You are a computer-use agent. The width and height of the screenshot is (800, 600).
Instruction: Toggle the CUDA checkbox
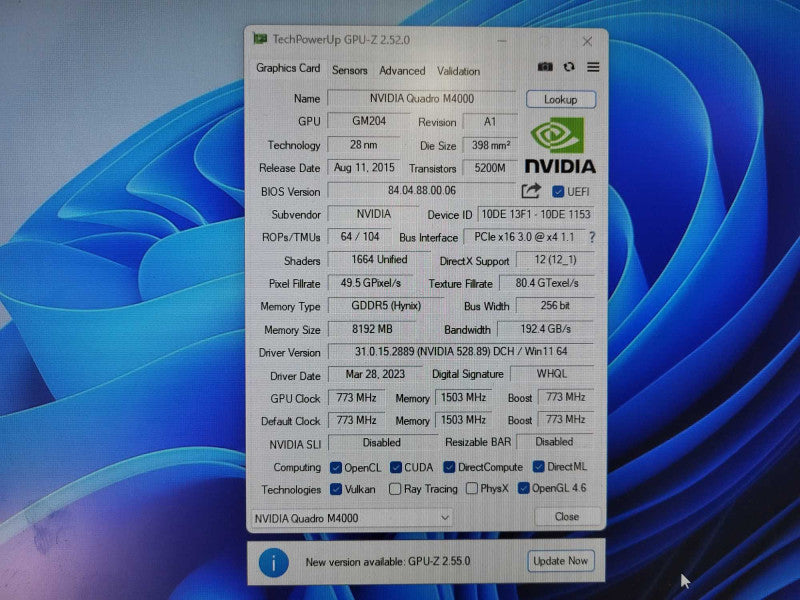pos(396,467)
